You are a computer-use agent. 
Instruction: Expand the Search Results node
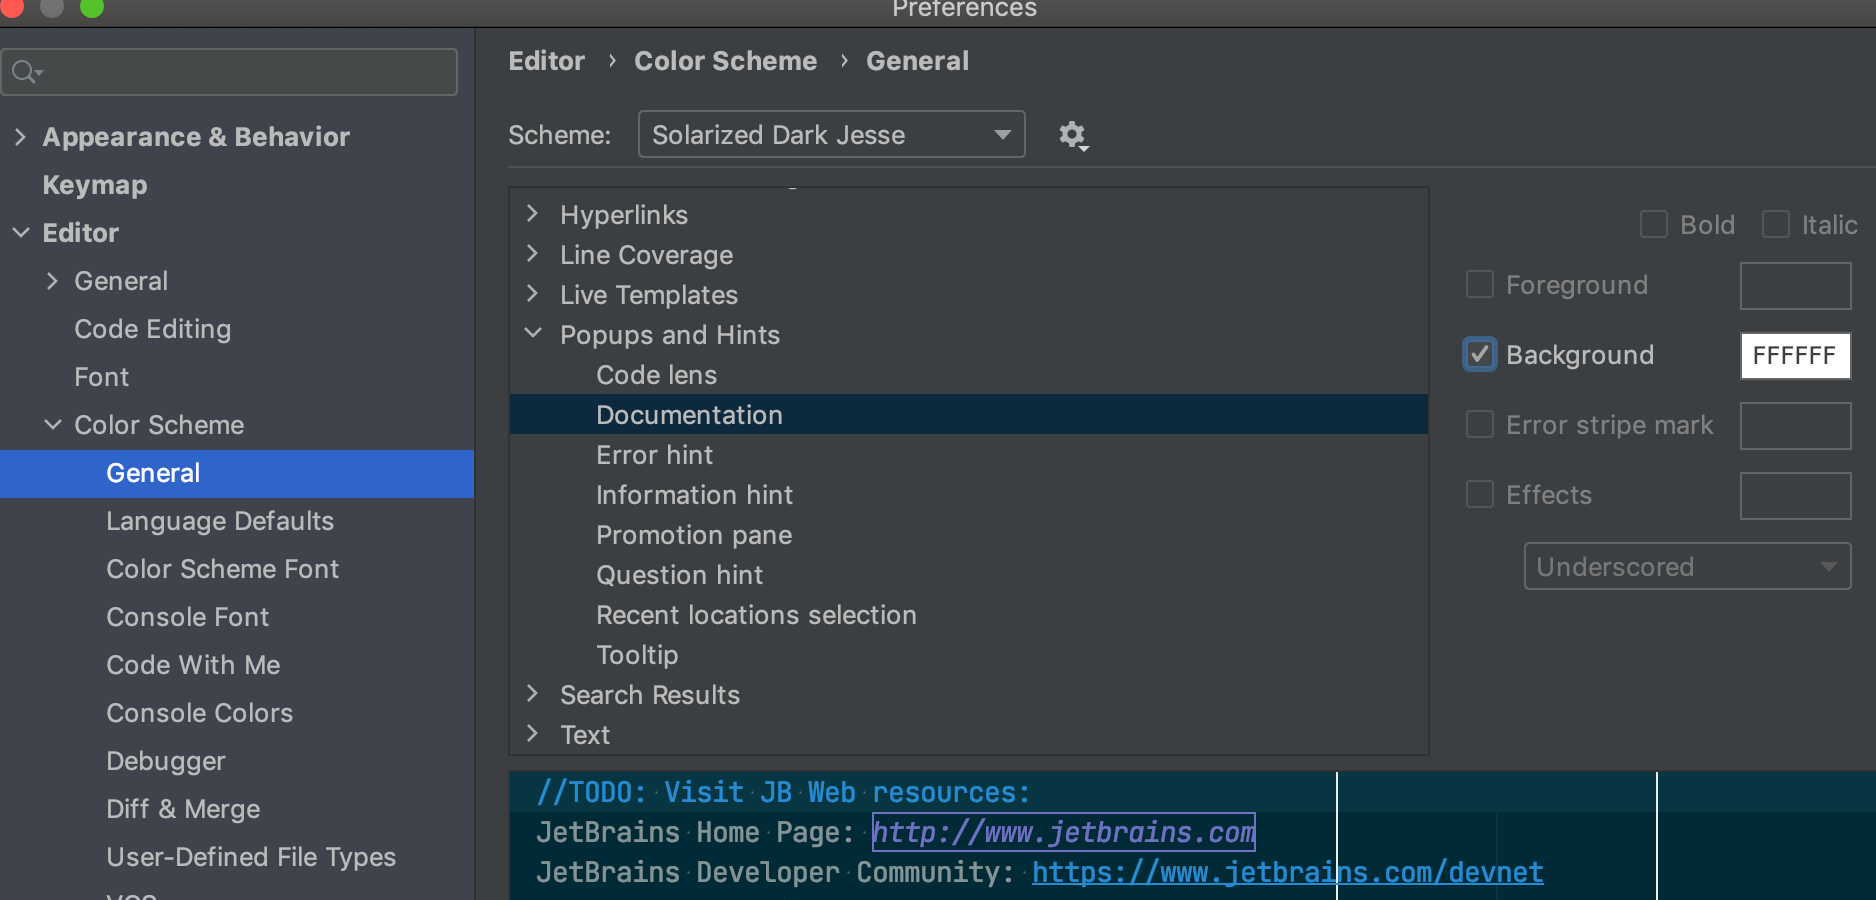(533, 694)
